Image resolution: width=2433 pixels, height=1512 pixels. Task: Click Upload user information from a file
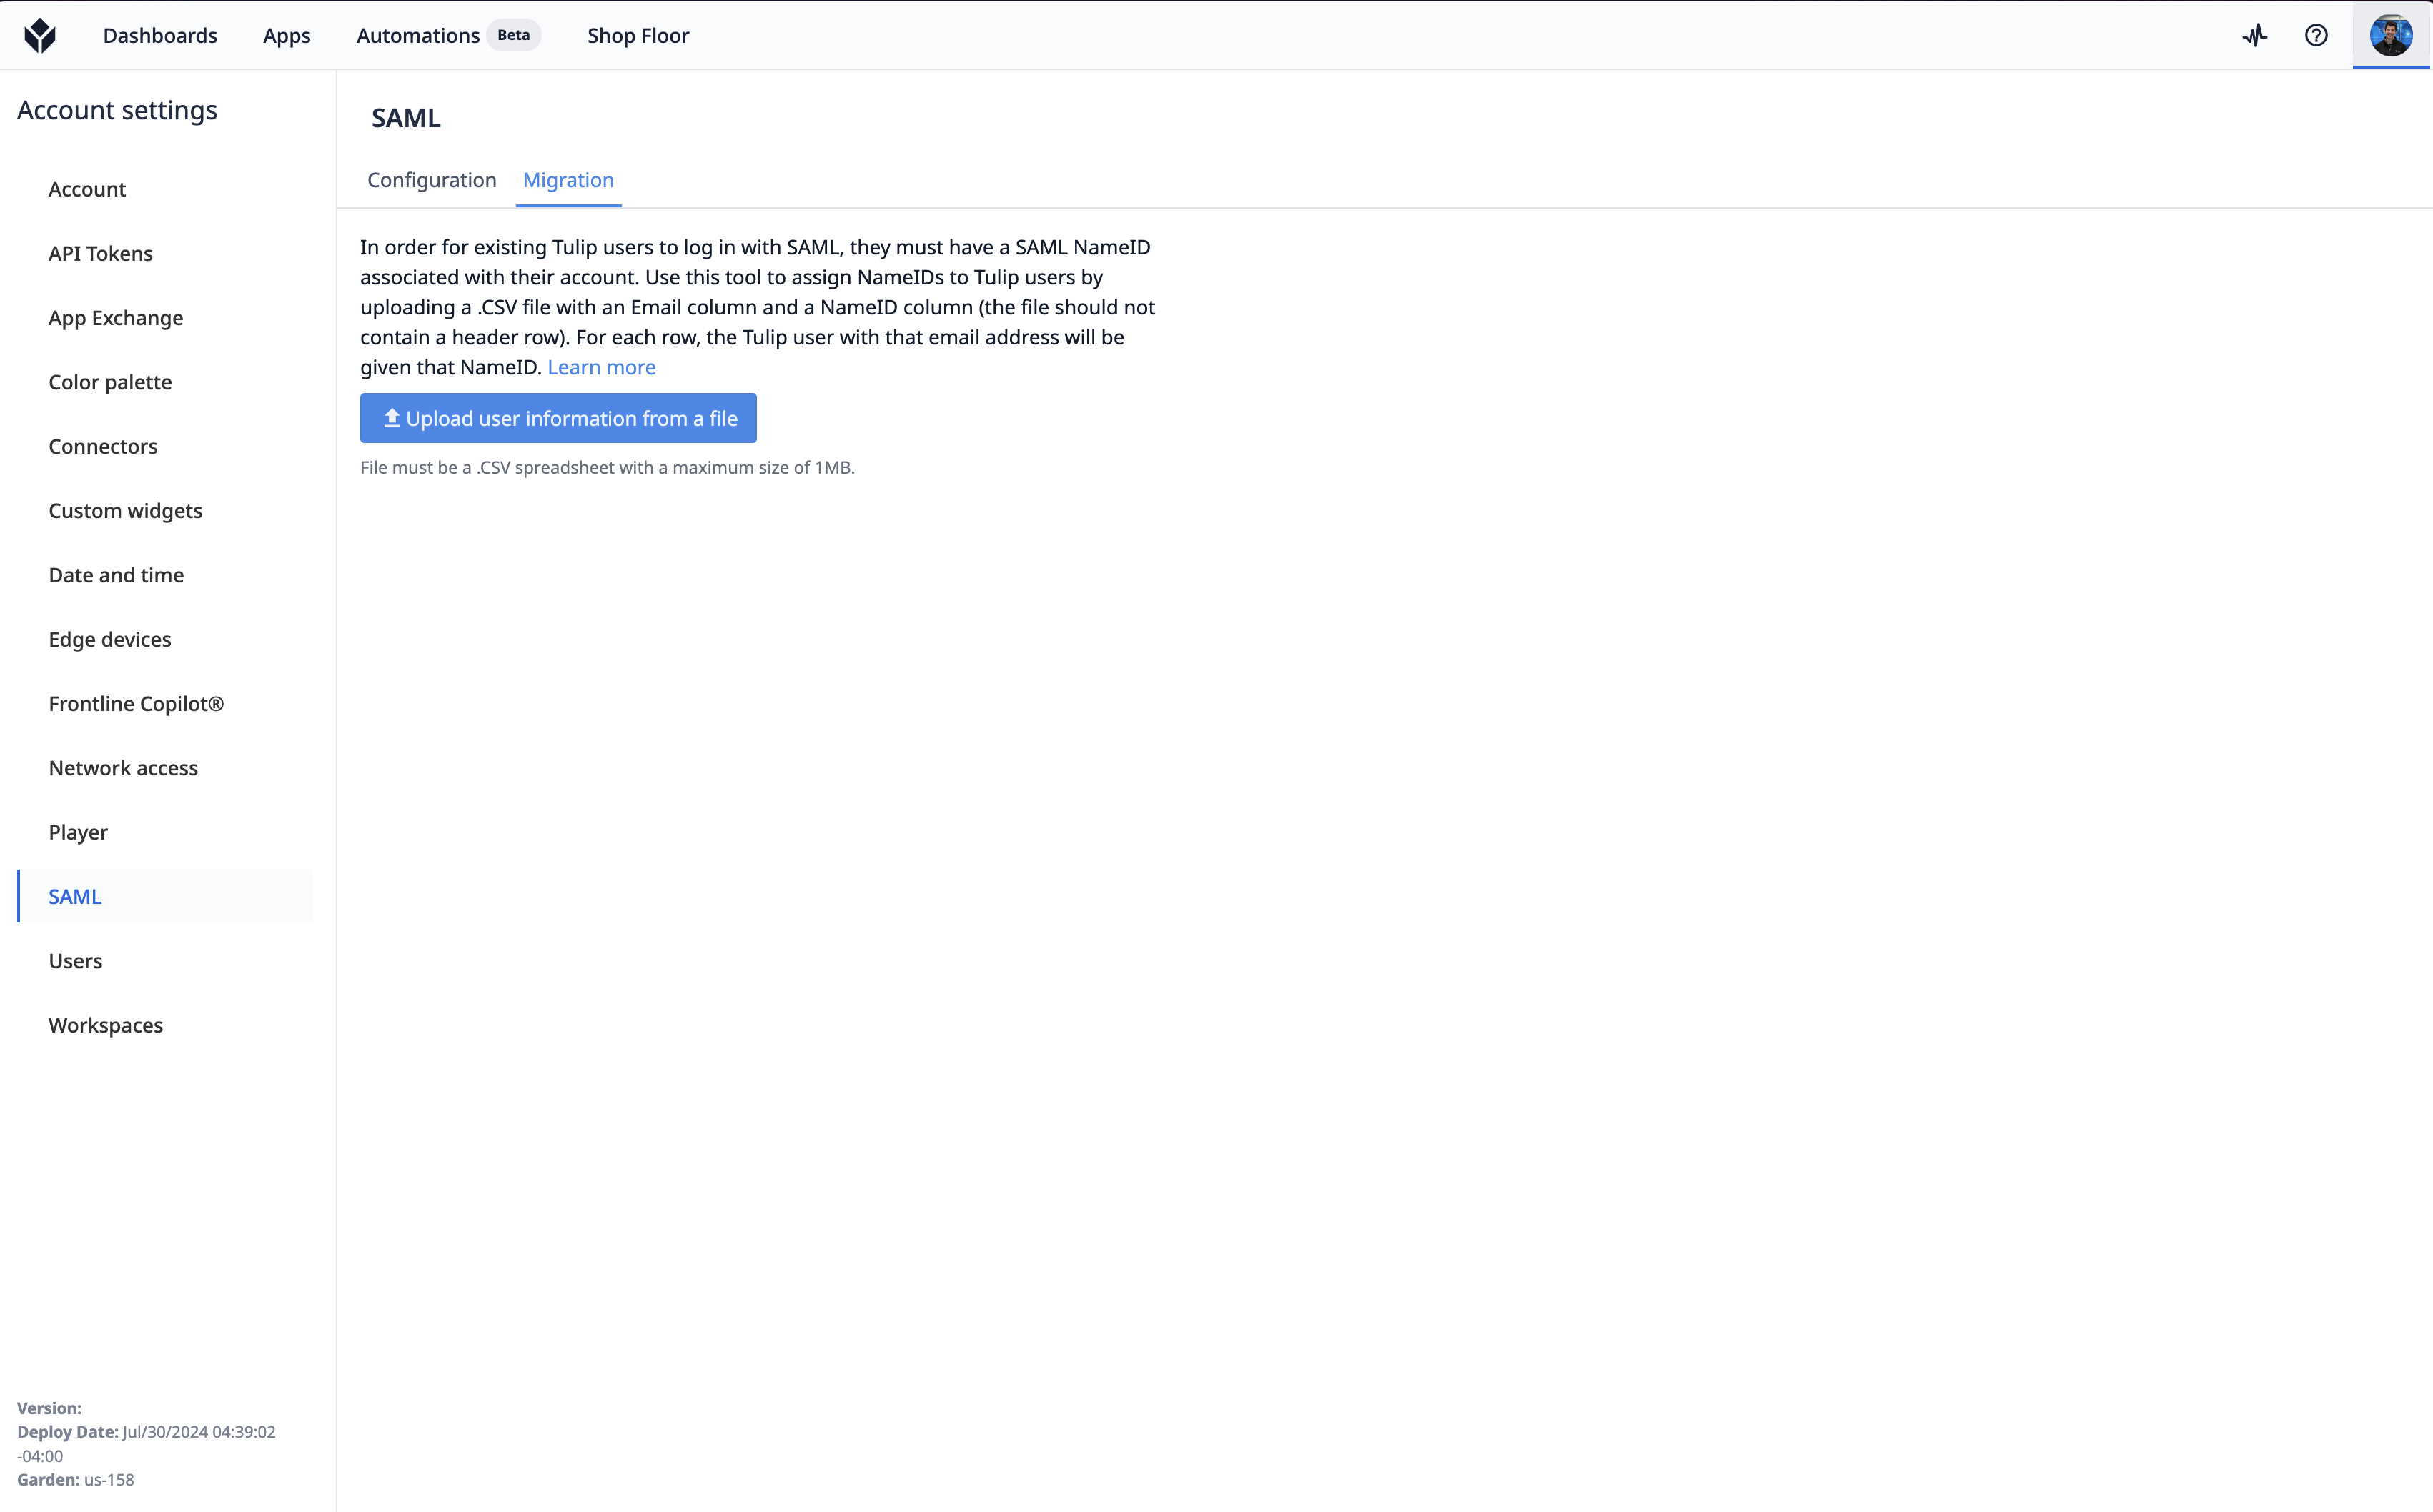[x=558, y=418]
